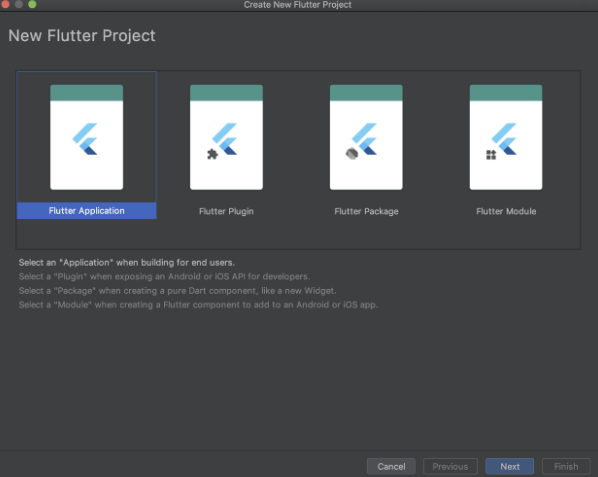The height and width of the screenshot is (477, 598).
Task: Click the Cancel button
Action: click(391, 466)
